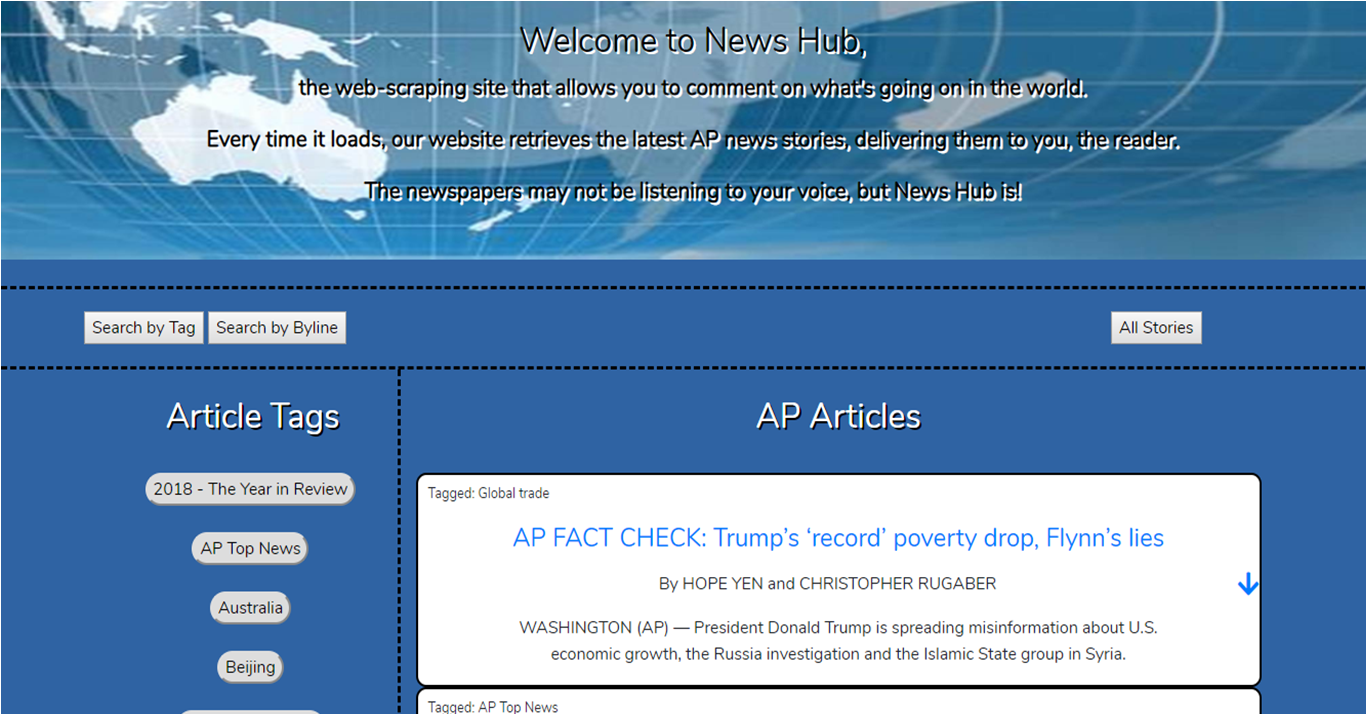Image resolution: width=1367 pixels, height=715 pixels.
Task: Show All Stories
Action: (1156, 328)
